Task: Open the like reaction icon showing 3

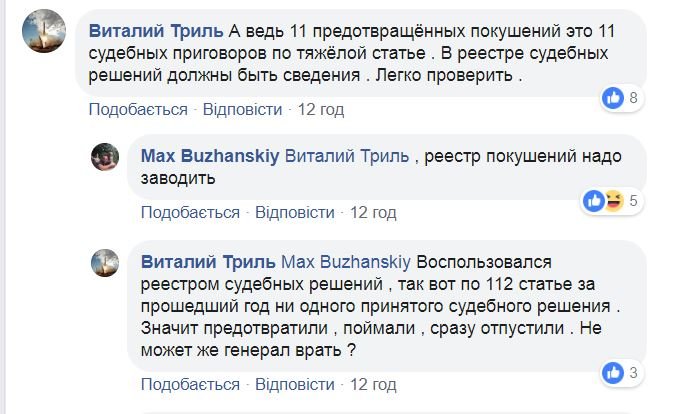Action: [x=614, y=373]
